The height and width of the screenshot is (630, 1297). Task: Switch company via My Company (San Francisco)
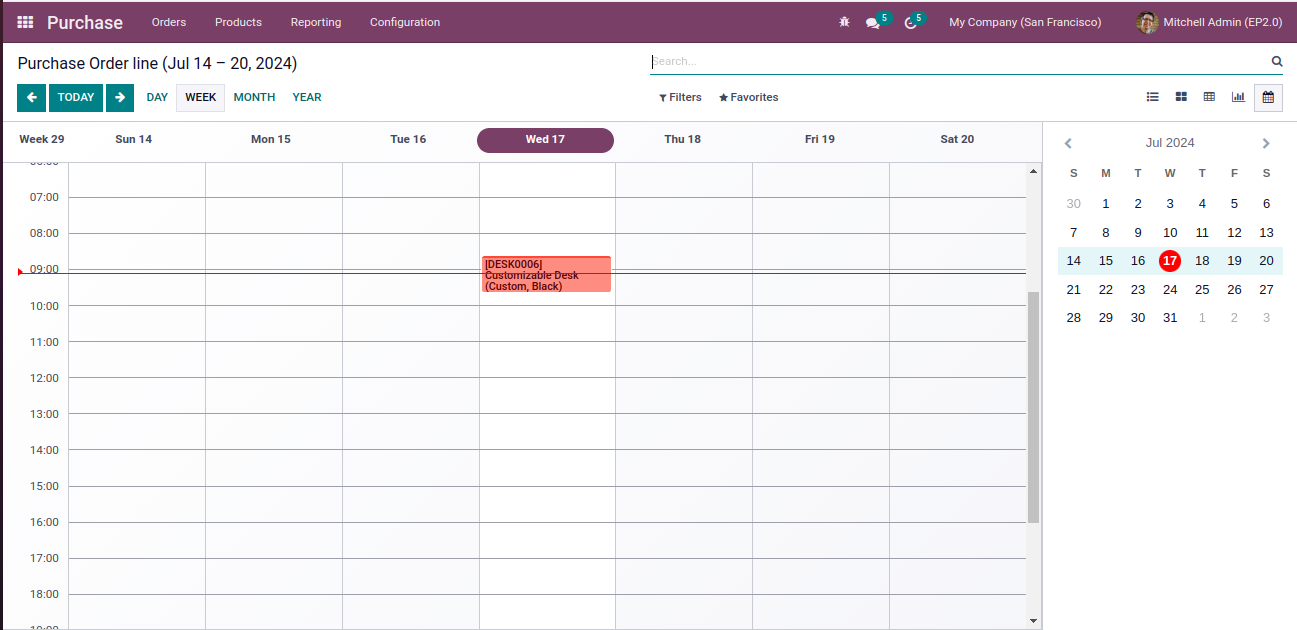tap(1025, 22)
